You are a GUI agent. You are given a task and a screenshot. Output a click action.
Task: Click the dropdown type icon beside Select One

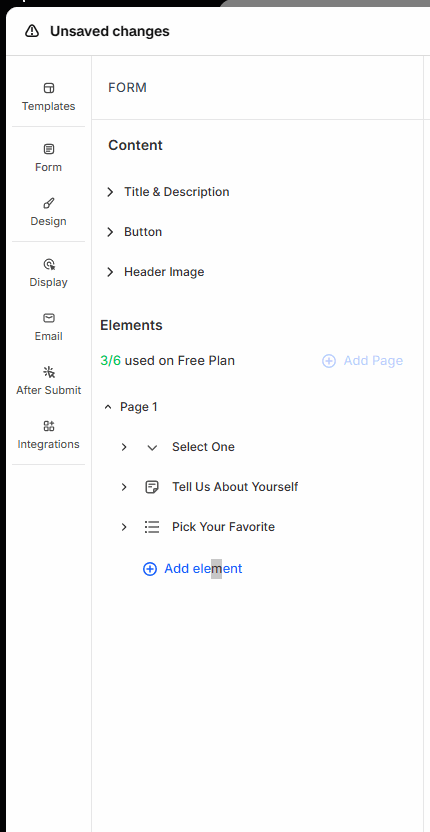tap(152, 447)
